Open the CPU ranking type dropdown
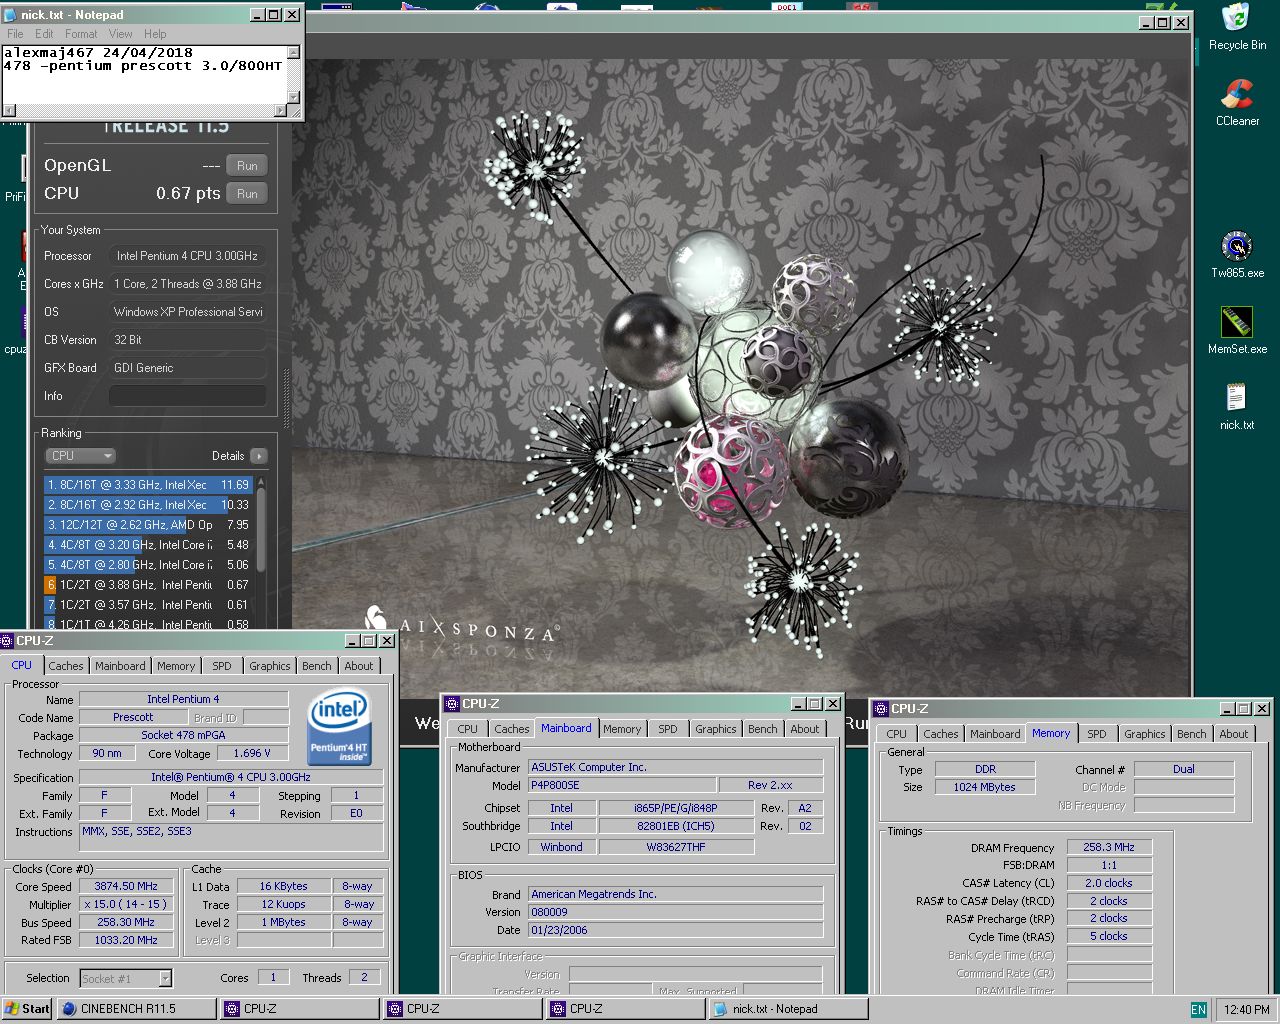The width and height of the screenshot is (1280, 1024). 81,456
